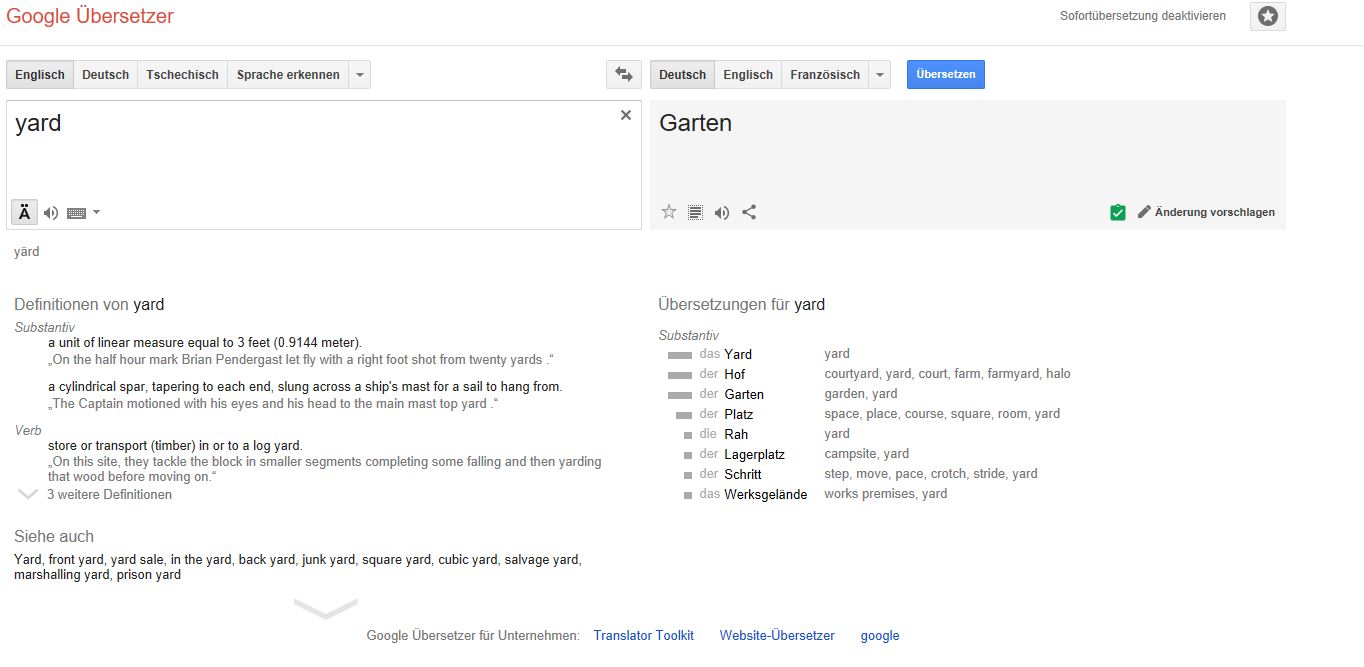Image resolution: width=1364 pixels, height=667 pixels.
Task: Listen to the source word pronunciation
Action: point(51,212)
